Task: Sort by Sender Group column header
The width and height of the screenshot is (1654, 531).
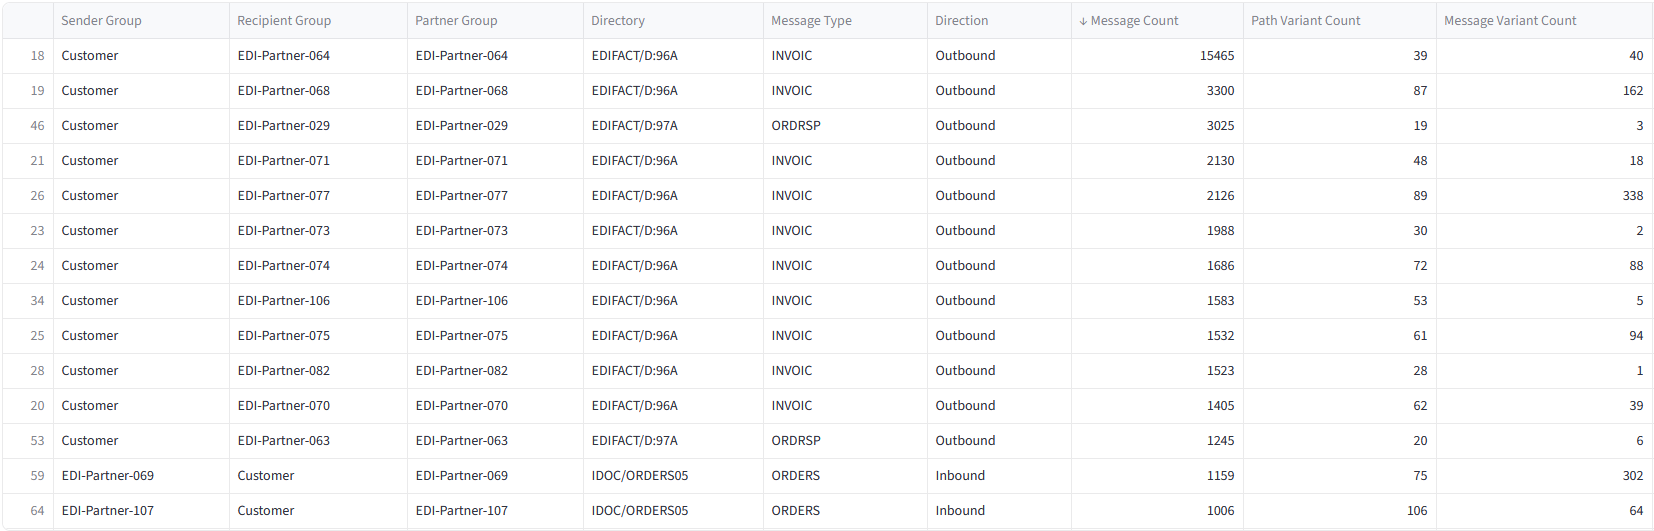Action: tap(101, 21)
